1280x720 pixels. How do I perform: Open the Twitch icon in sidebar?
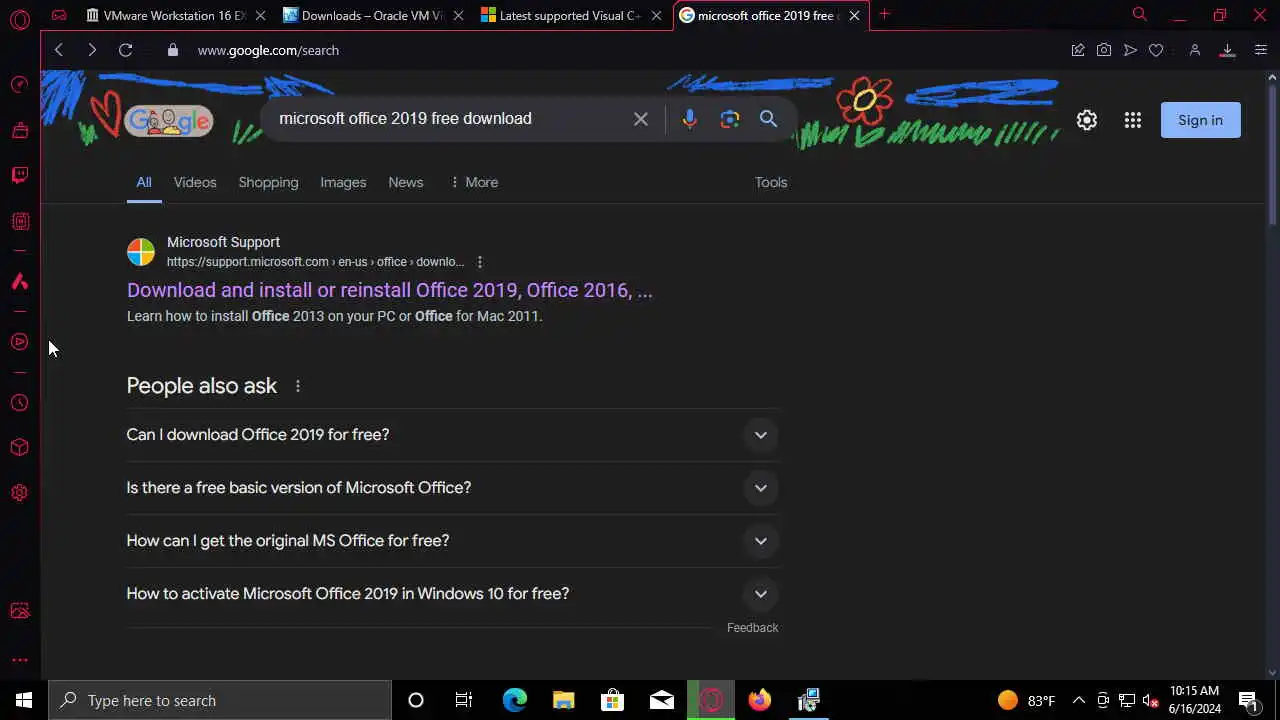(x=19, y=176)
